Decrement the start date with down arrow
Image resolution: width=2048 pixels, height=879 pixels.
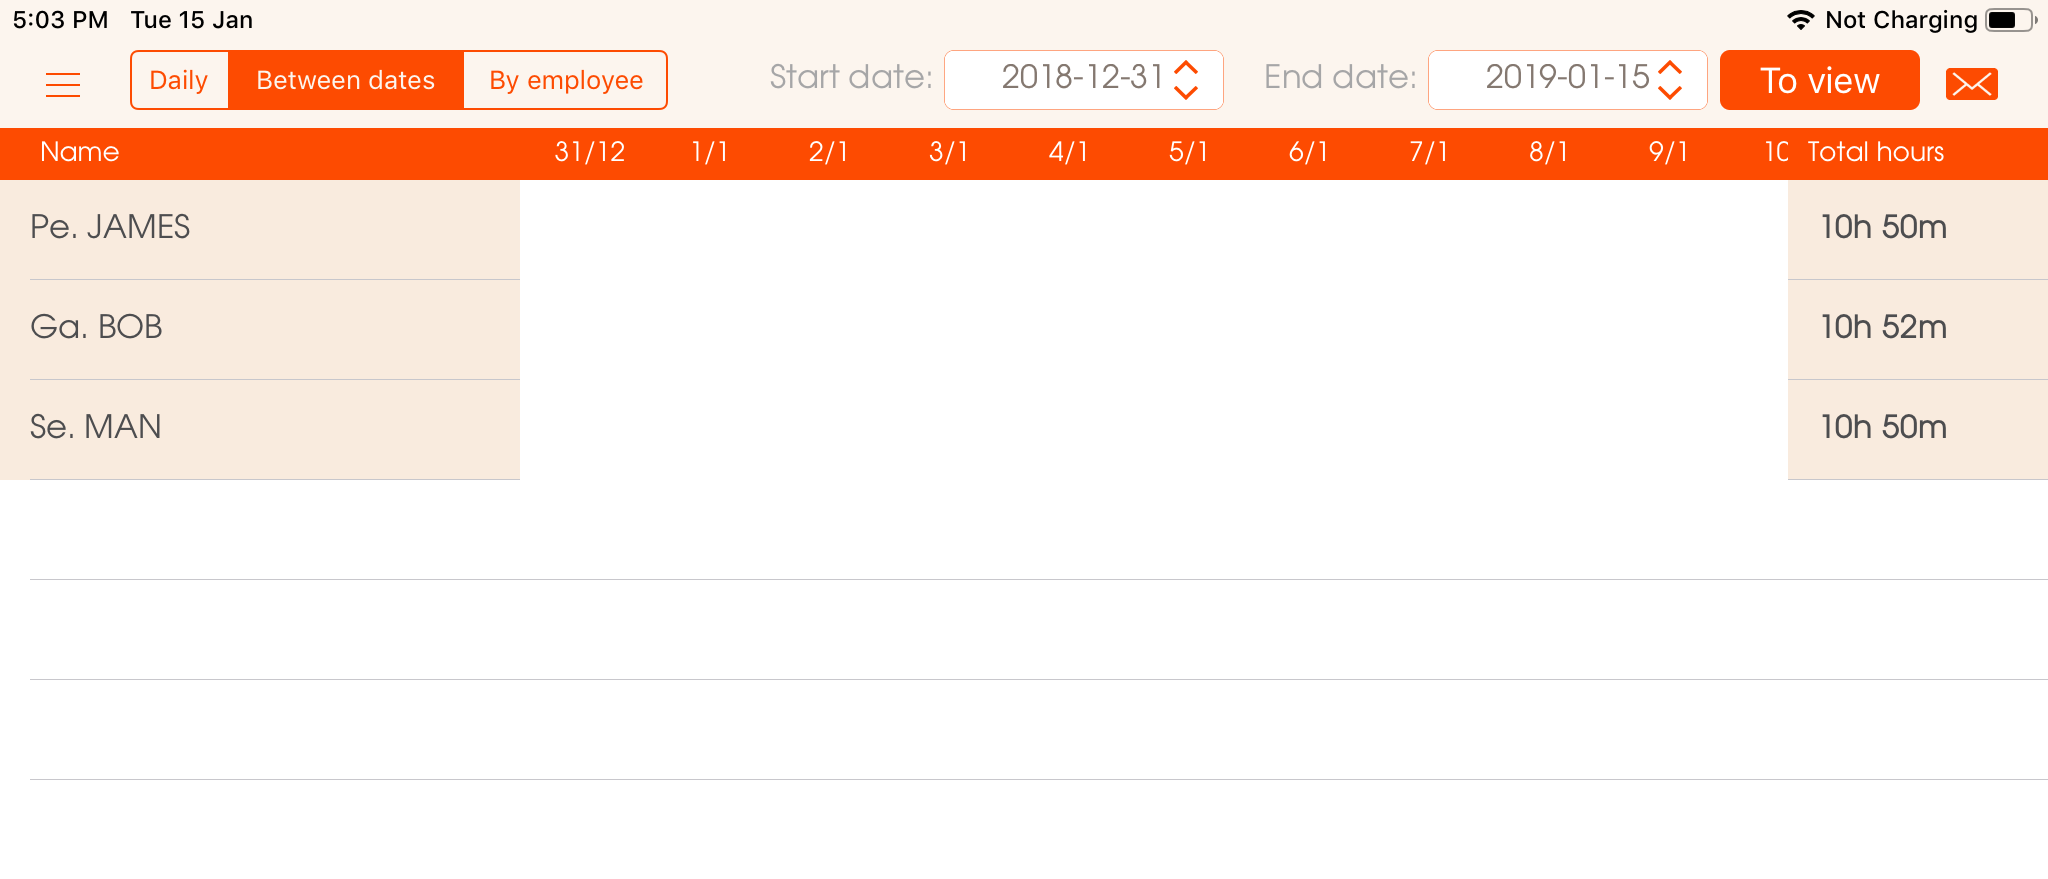[x=1186, y=92]
